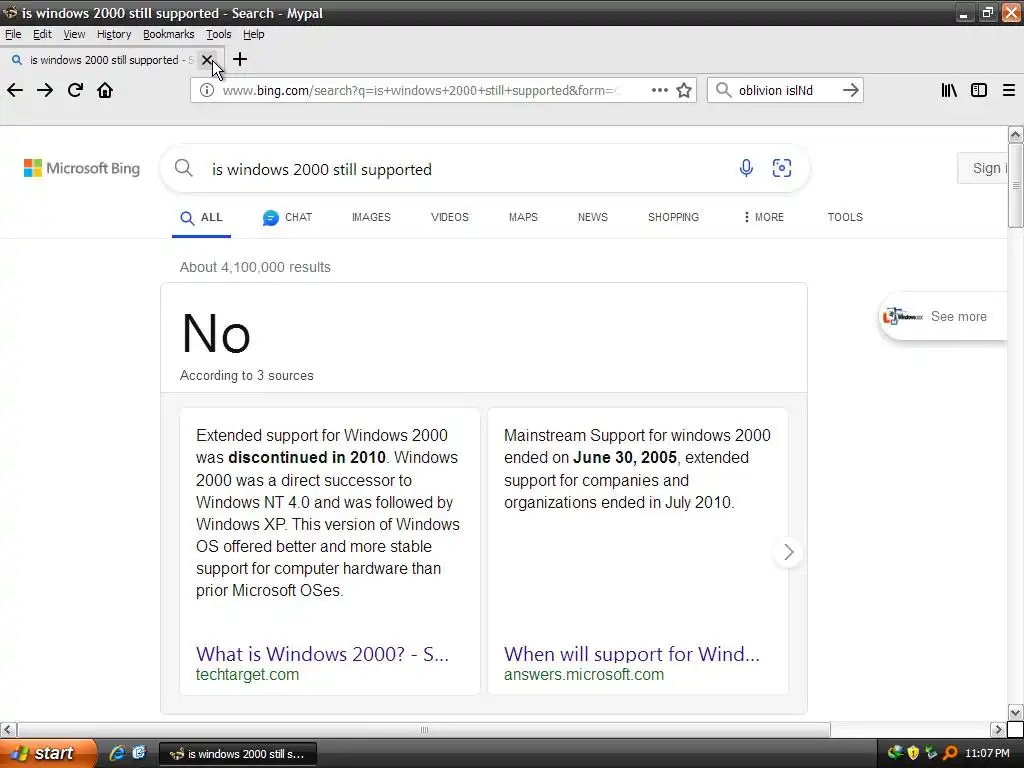Viewport: 1024px width, 768px height.
Task: Click the 'oblivion islNd' search box
Action: click(x=785, y=90)
